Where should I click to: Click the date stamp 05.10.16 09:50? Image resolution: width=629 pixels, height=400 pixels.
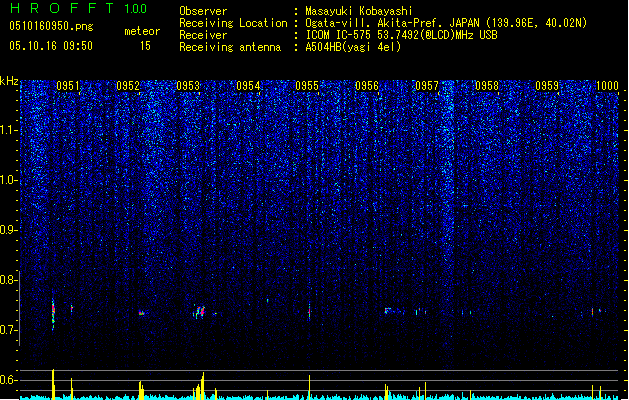51,46
